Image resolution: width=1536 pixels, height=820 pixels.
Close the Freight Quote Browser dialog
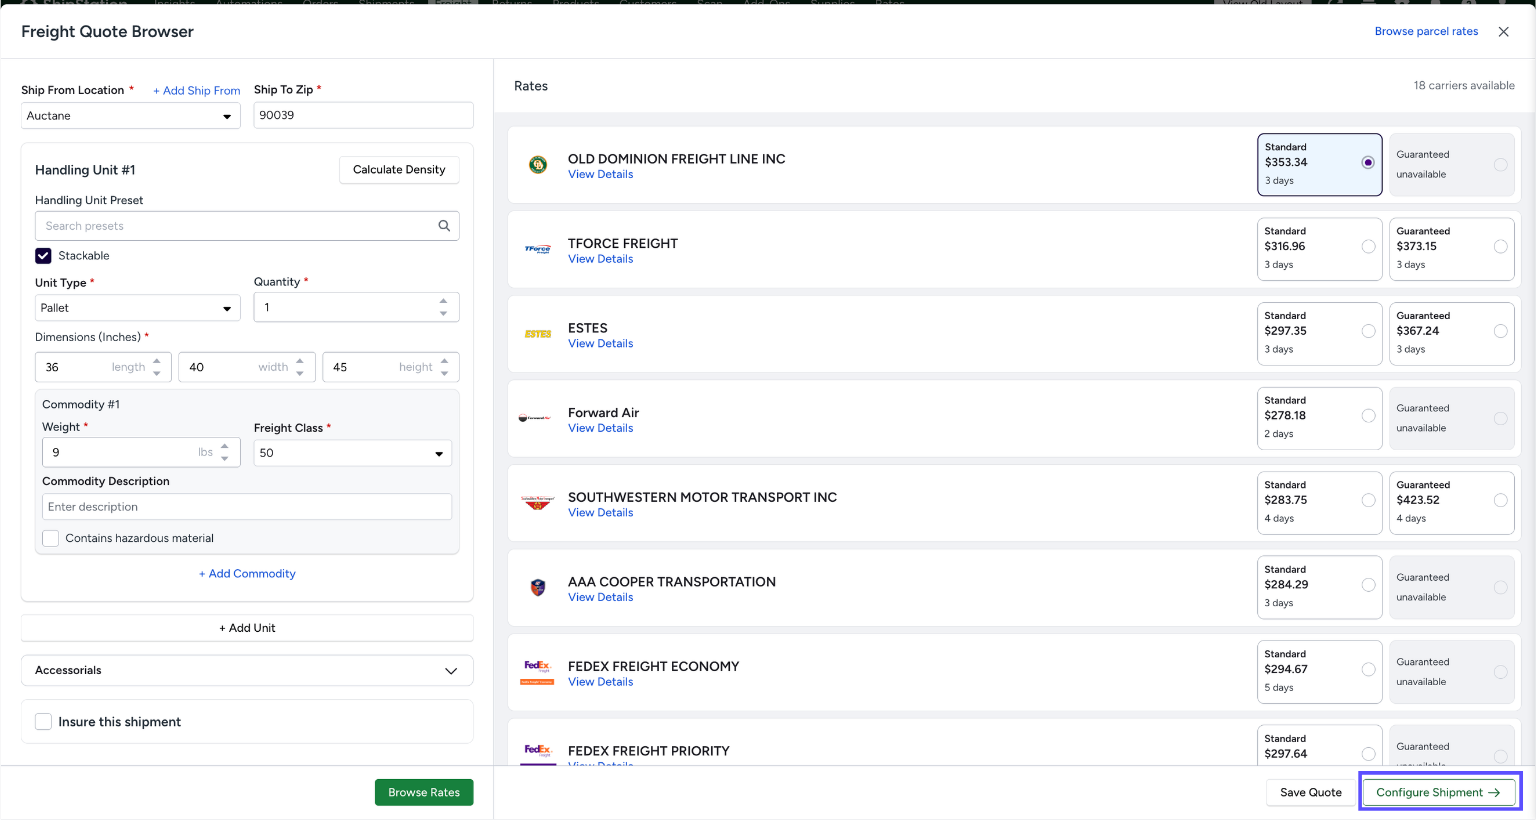click(1503, 32)
